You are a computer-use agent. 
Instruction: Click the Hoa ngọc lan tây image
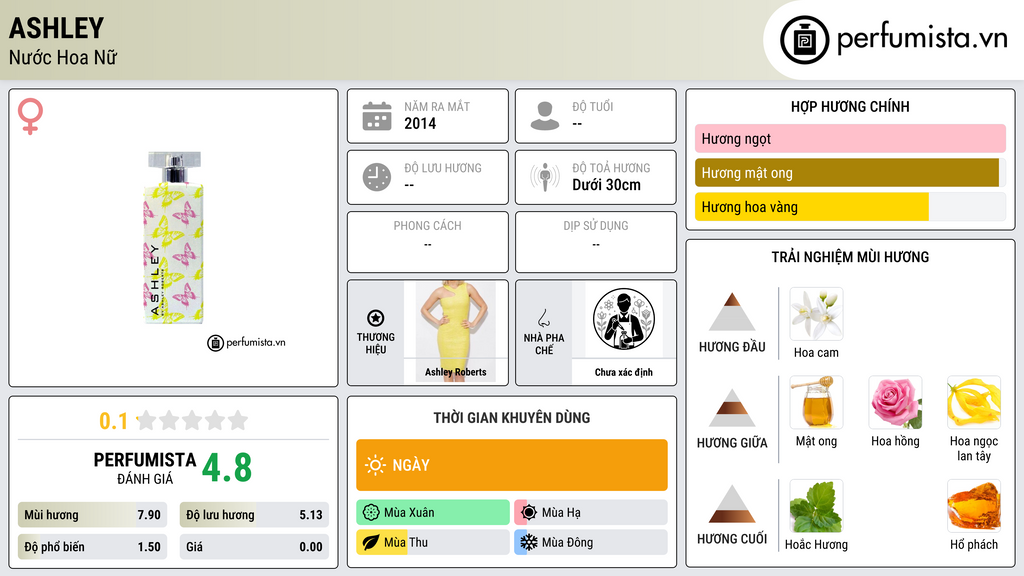[x=974, y=402]
